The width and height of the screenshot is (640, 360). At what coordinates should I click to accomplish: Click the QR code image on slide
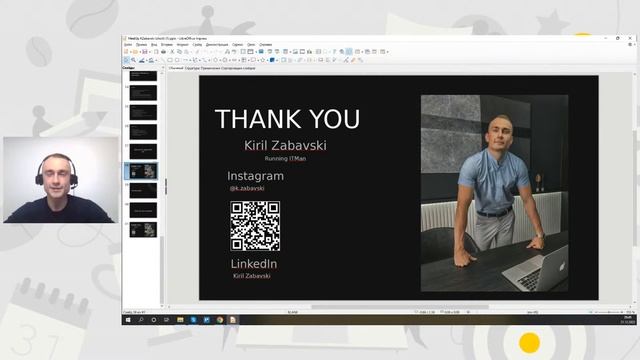pos(255,226)
